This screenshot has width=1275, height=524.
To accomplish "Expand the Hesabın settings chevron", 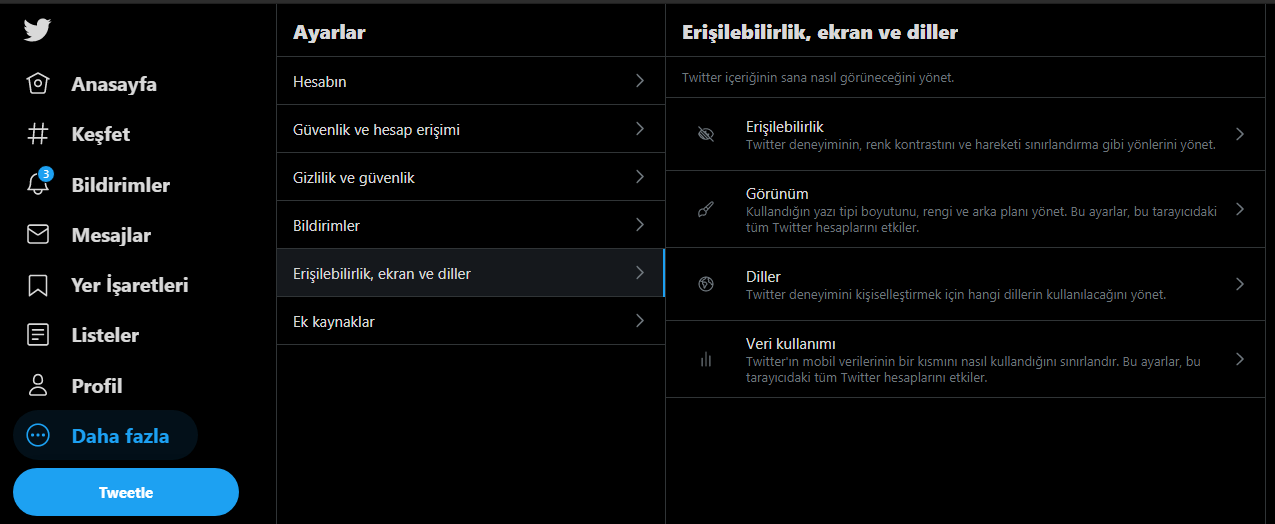I will pos(640,81).
